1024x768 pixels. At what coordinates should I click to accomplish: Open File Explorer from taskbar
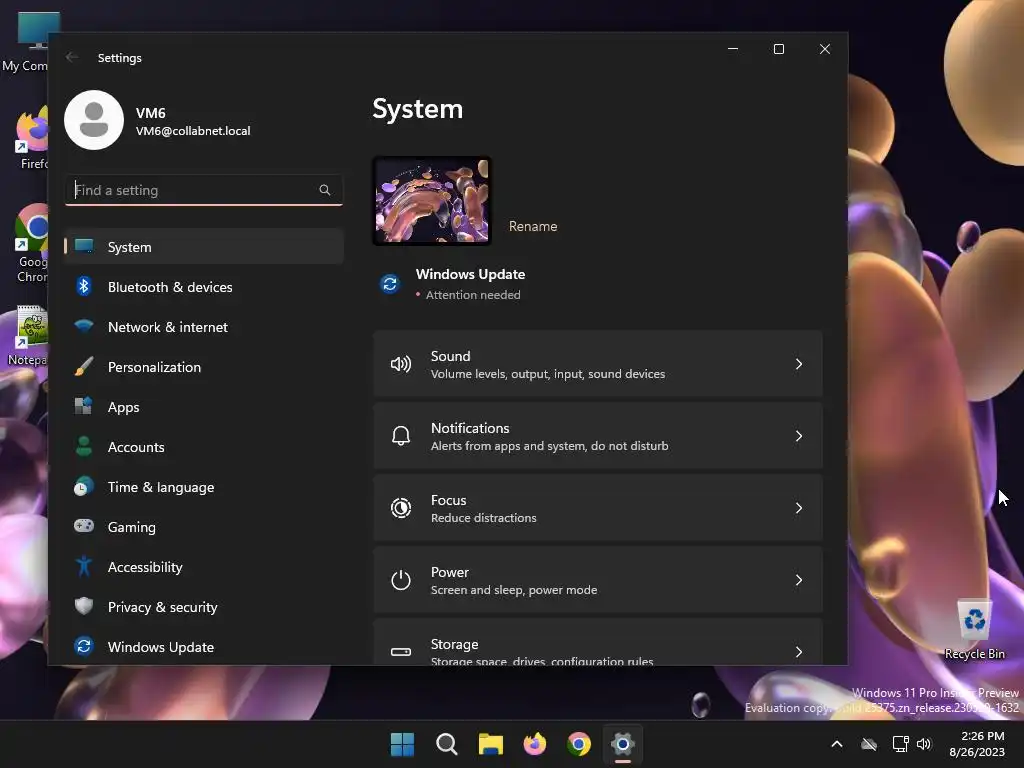click(x=490, y=744)
